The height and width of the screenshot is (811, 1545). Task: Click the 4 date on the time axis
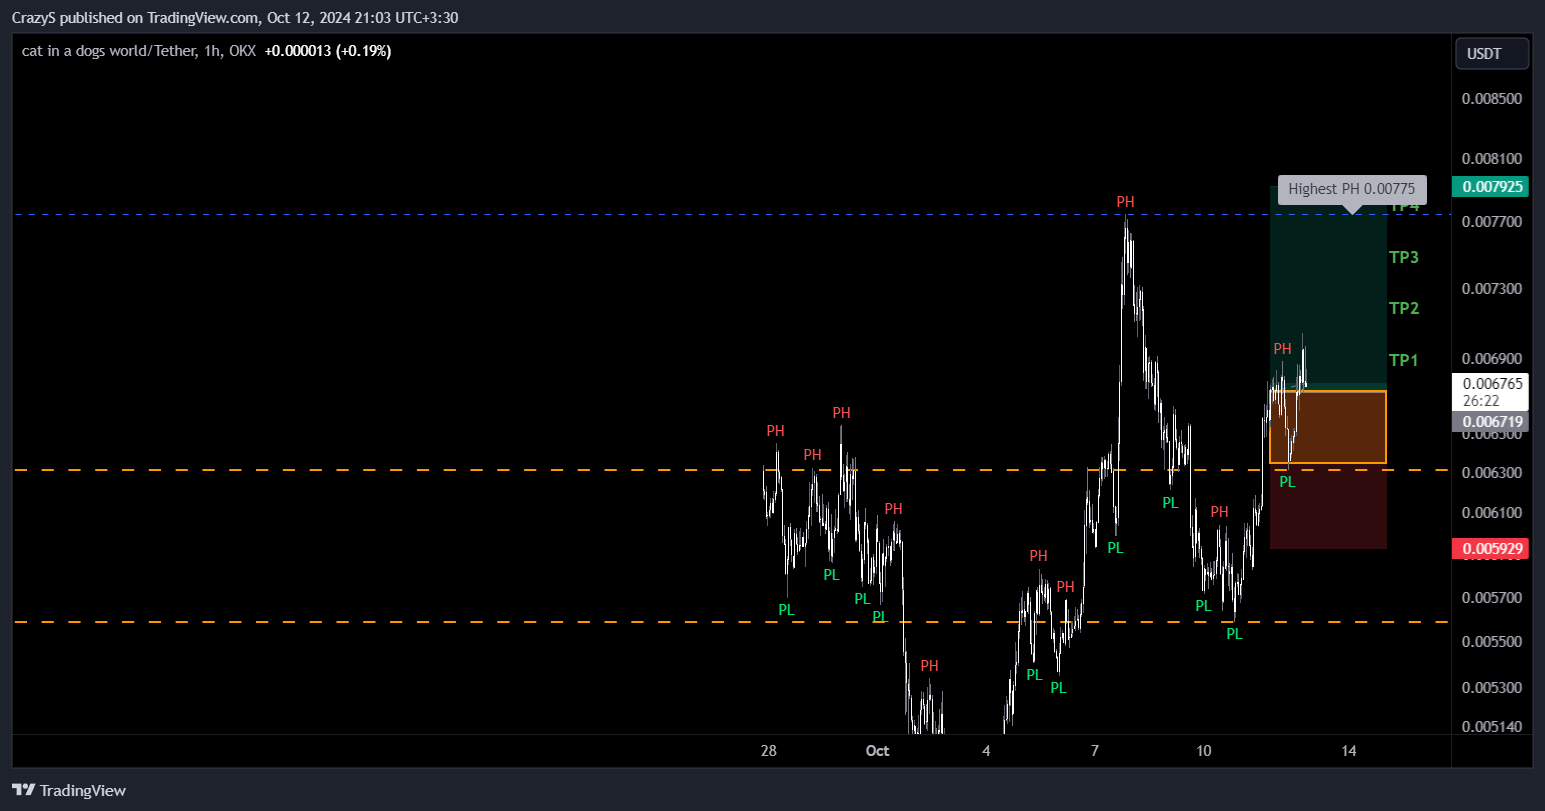pos(986,751)
